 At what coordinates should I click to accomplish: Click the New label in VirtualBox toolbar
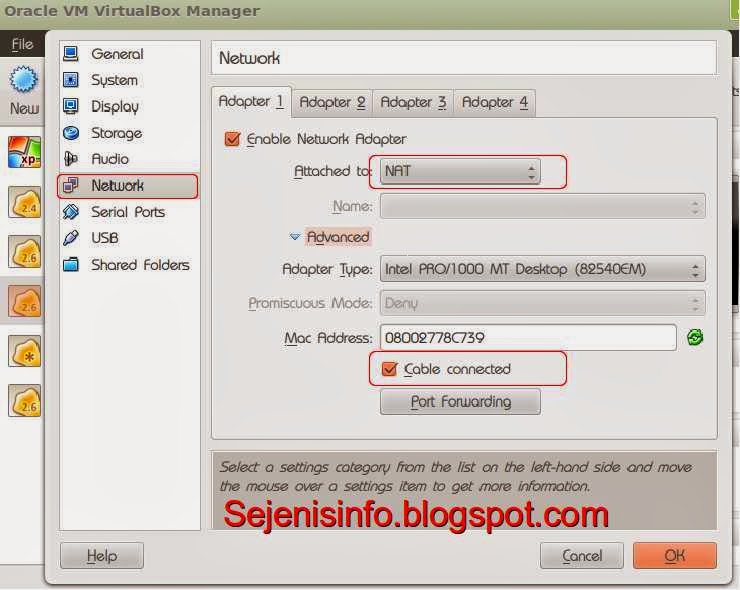click(x=25, y=109)
